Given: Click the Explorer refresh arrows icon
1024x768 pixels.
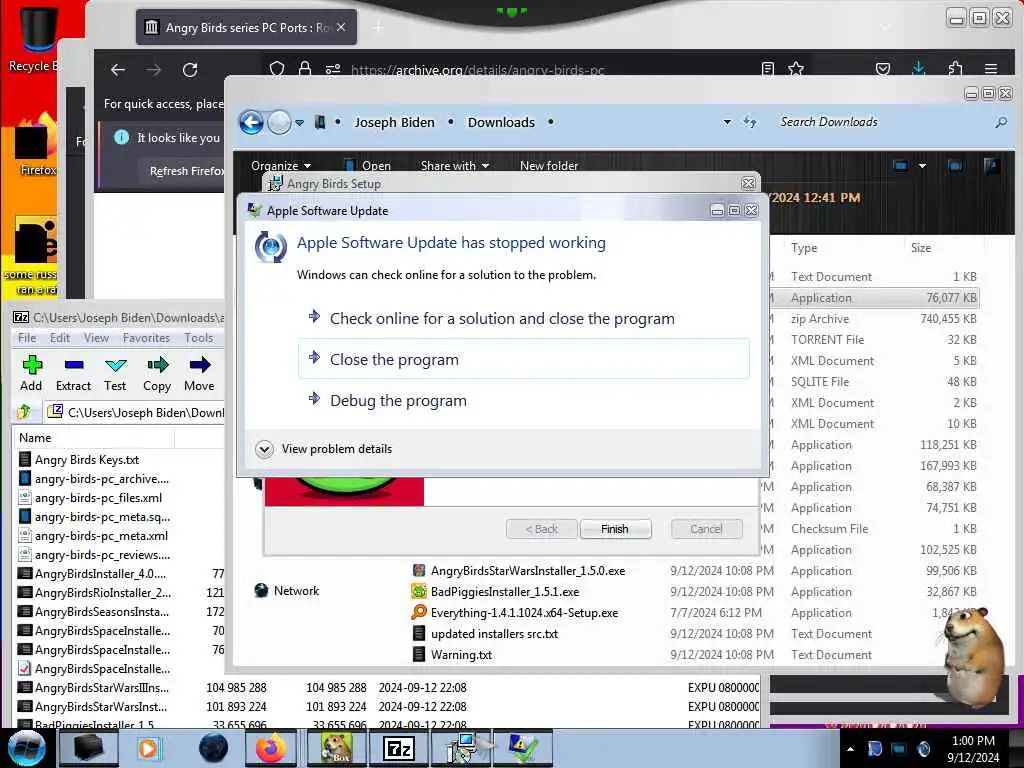Looking at the screenshot, I should point(750,122).
